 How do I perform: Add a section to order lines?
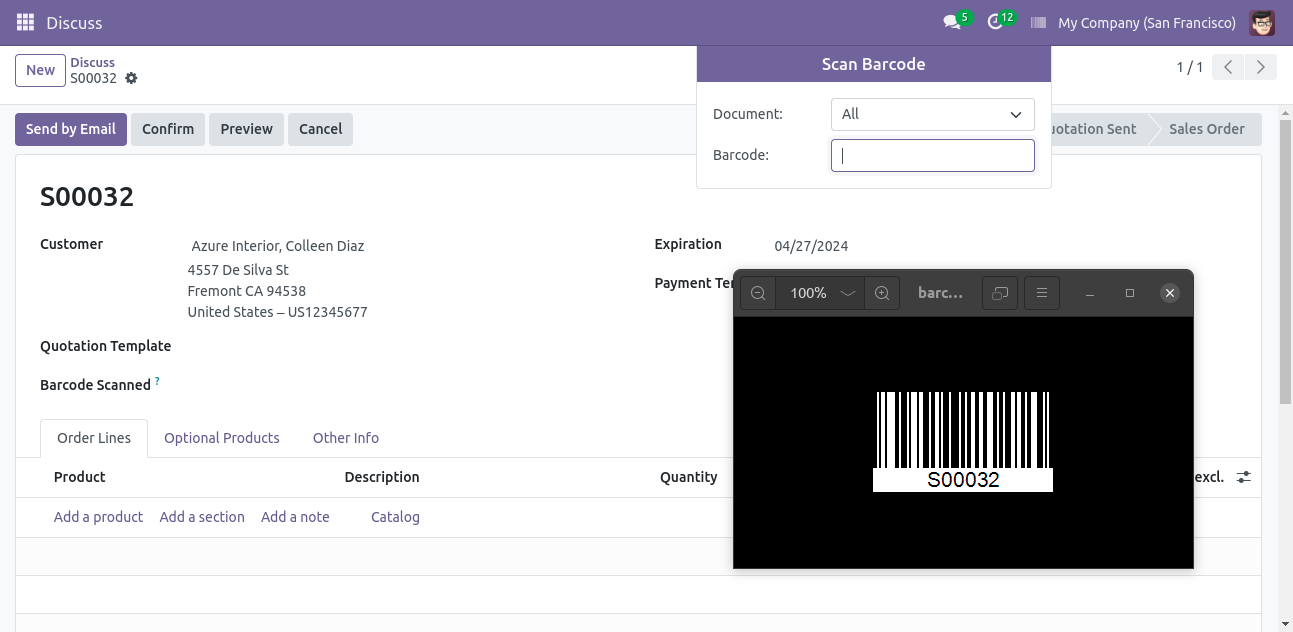click(x=202, y=517)
